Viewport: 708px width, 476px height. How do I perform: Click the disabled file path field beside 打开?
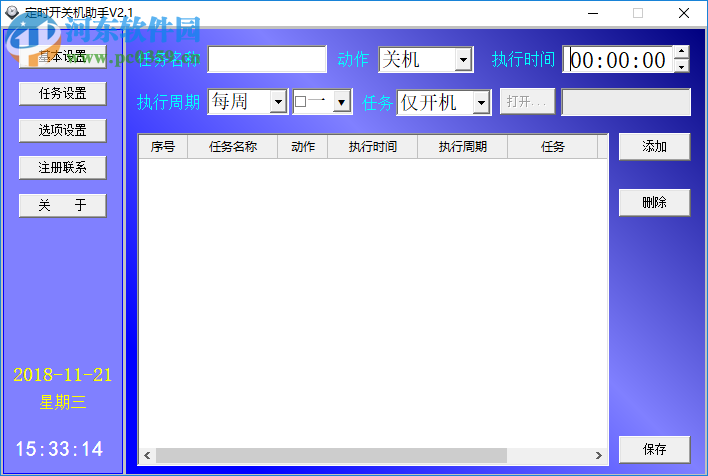pyautogui.click(x=626, y=102)
